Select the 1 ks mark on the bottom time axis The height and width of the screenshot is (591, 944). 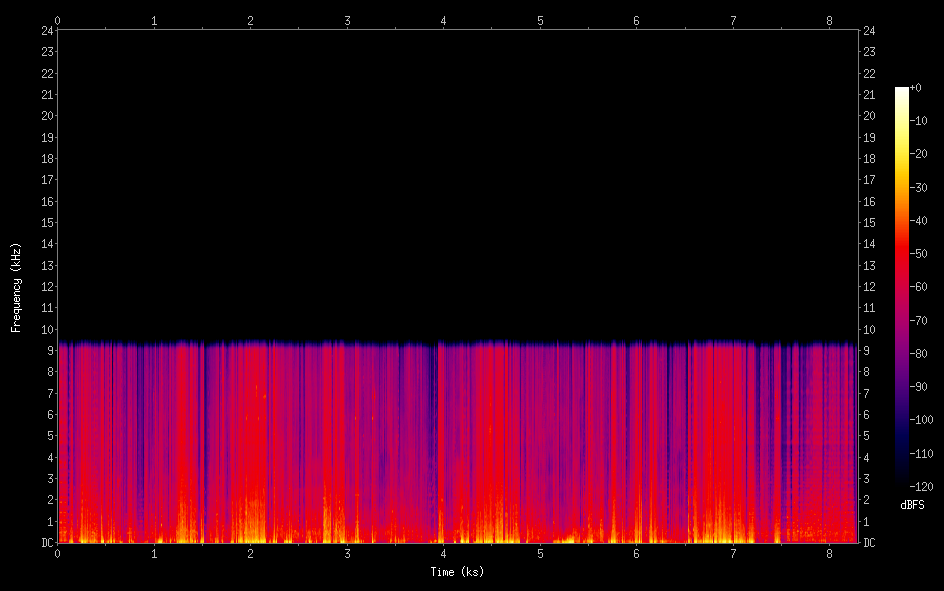tap(154, 553)
